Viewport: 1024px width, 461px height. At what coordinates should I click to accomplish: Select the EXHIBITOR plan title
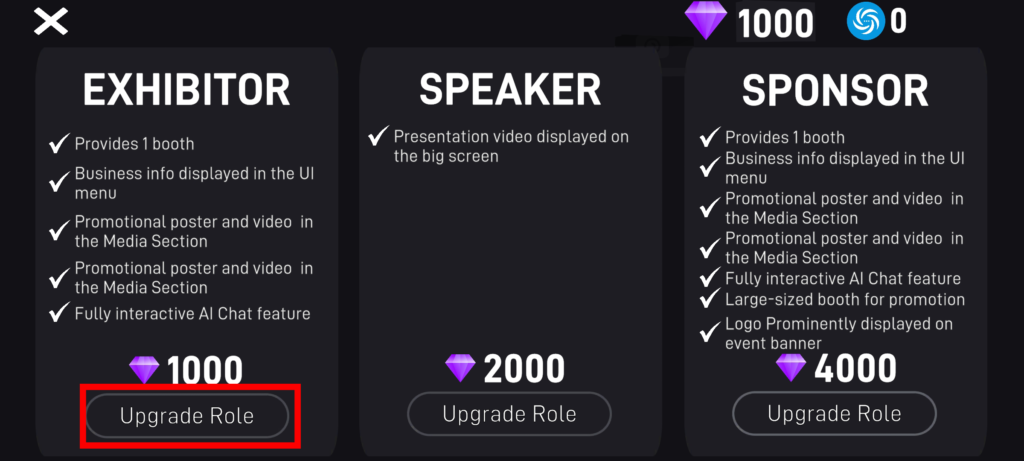pyautogui.click(x=186, y=90)
